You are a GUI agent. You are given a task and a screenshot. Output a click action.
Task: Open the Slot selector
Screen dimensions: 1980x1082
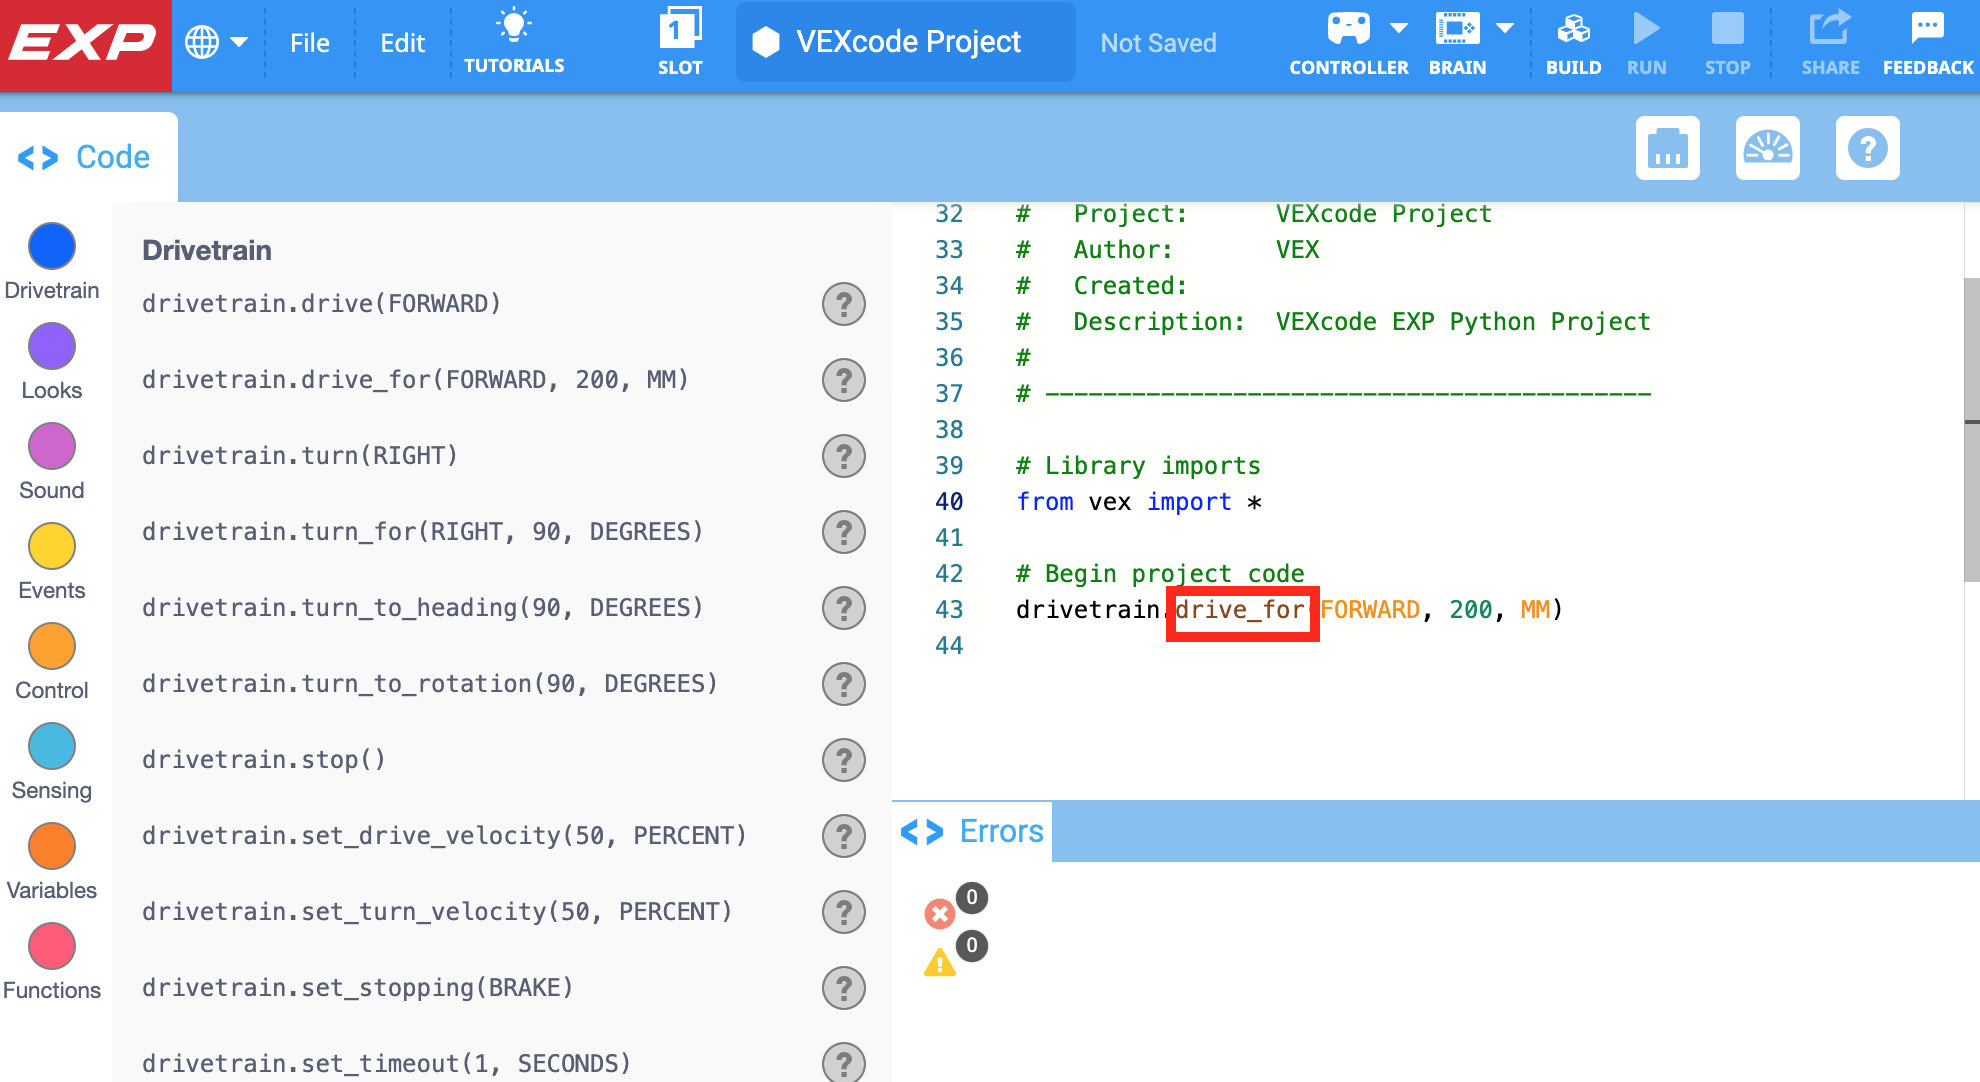coord(680,40)
